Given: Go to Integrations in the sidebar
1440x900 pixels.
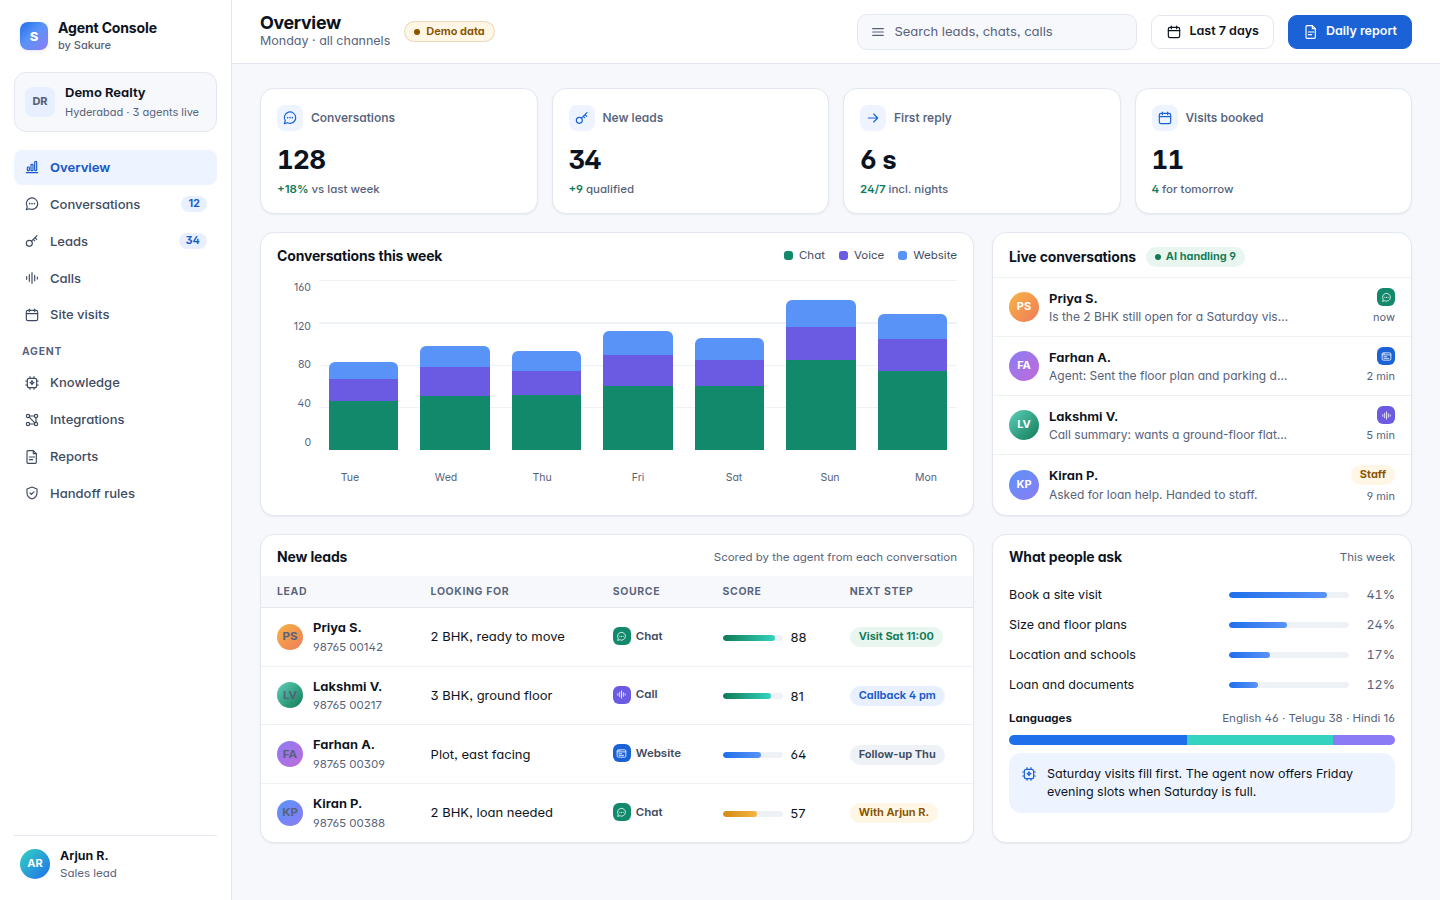Looking at the screenshot, I should pos(115,420).
